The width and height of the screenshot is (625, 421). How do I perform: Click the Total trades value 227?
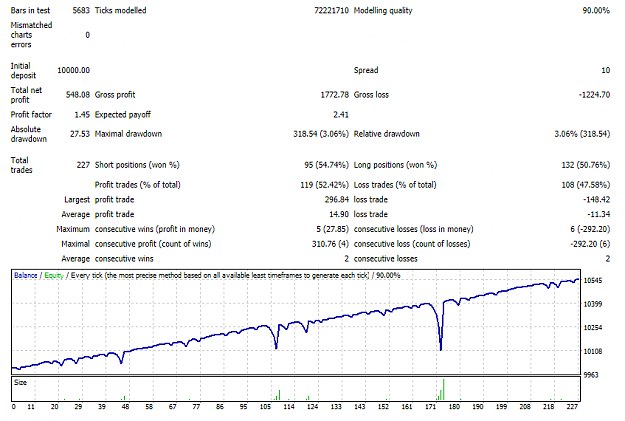pyautogui.click(x=83, y=165)
